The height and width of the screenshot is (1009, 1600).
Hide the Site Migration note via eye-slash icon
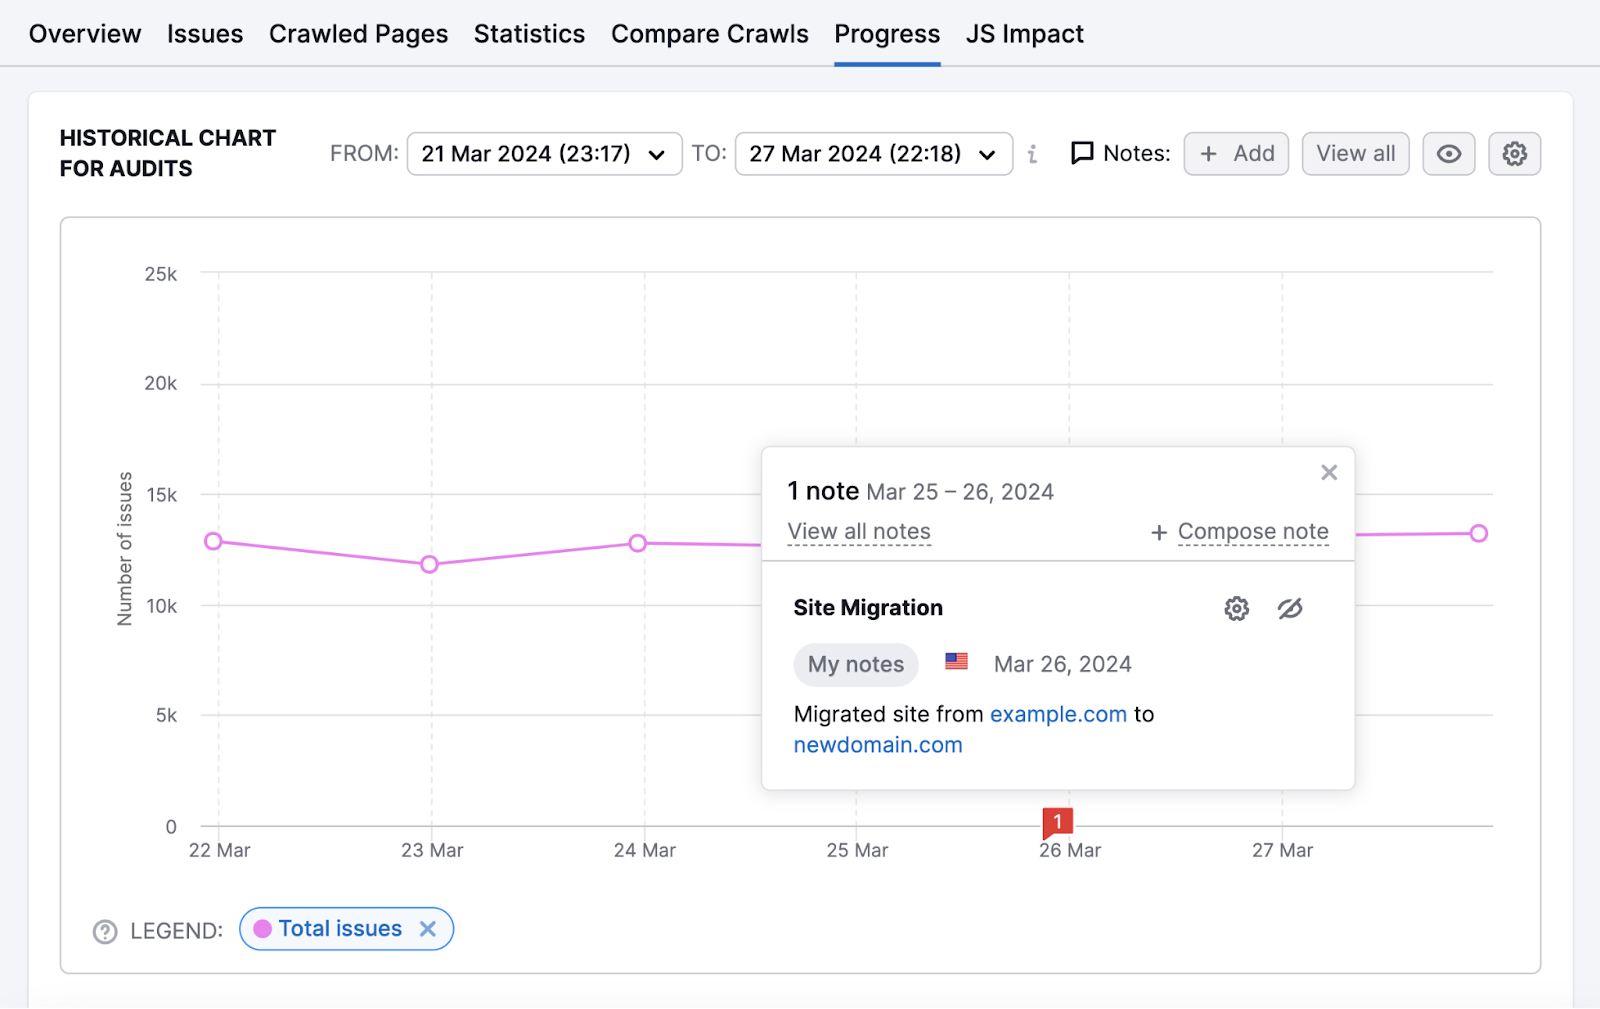pyautogui.click(x=1290, y=608)
